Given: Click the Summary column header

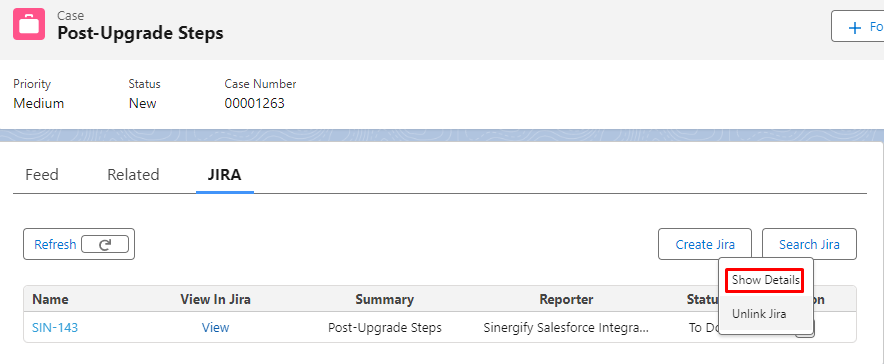Looking at the screenshot, I should coord(384,299).
